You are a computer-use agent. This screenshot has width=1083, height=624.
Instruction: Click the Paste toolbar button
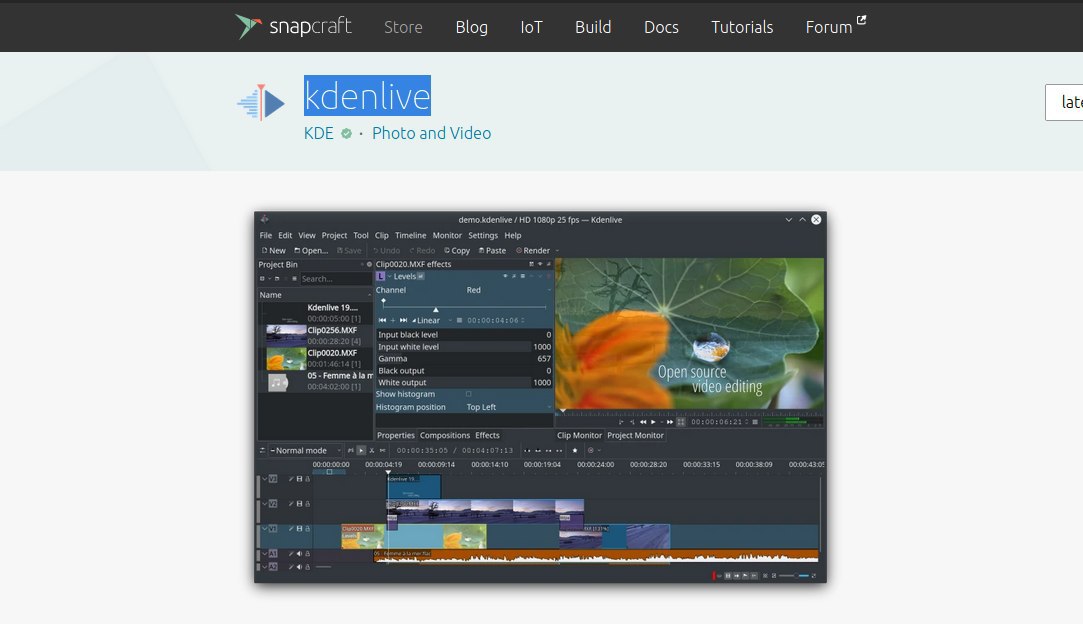[x=492, y=251]
